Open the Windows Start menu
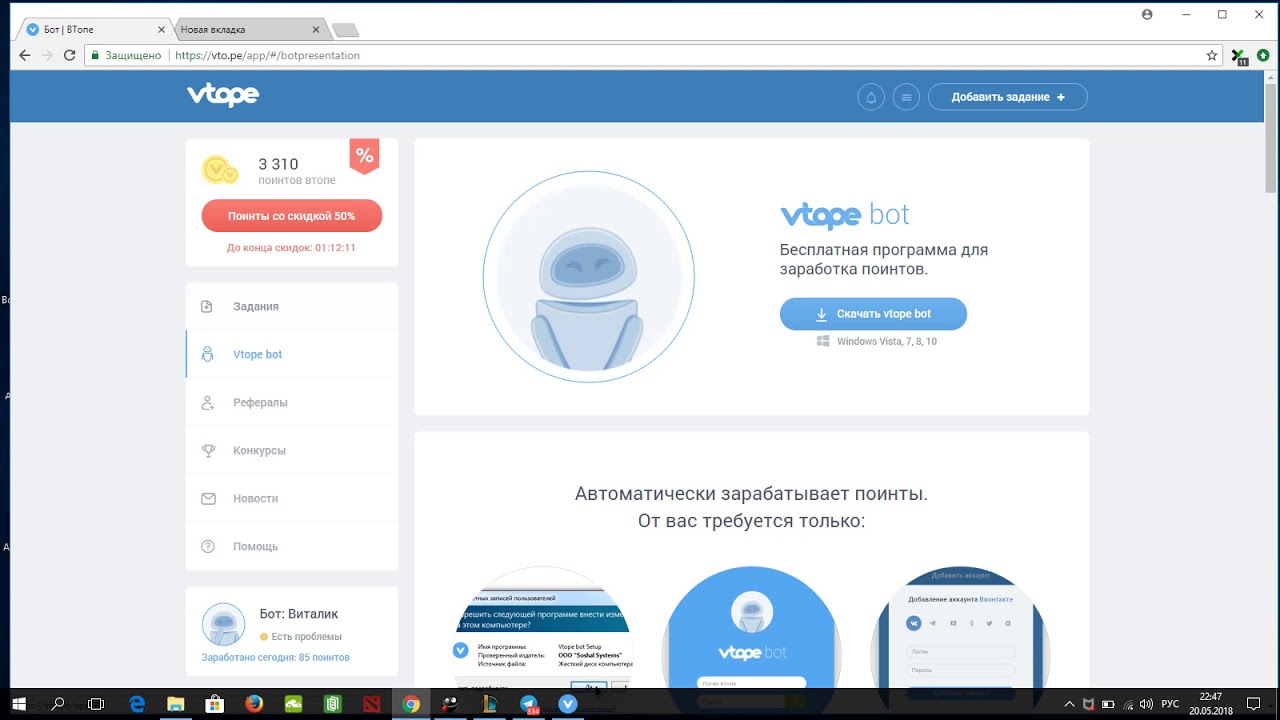This screenshot has height=720, width=1280. (18, 704)
